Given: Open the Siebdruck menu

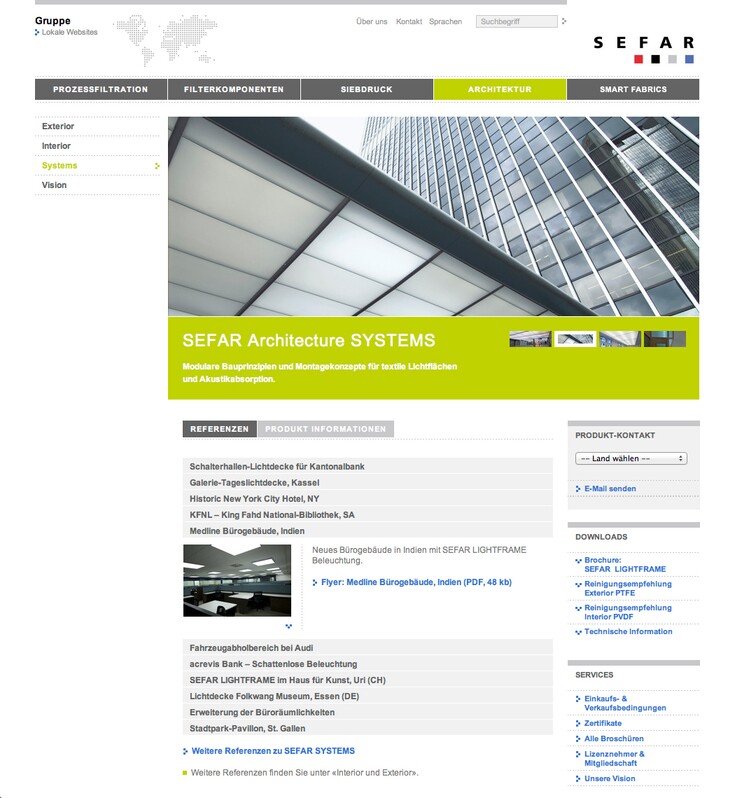Looking at the screenshot, I should 366,89.
